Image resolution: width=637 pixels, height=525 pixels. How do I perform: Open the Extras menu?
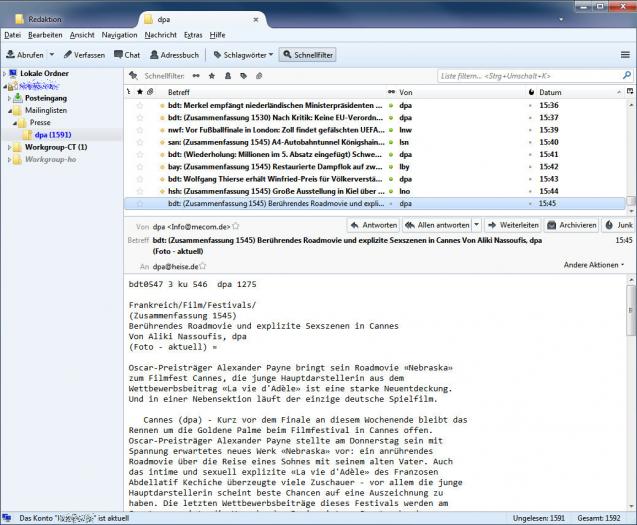(193, 35)
